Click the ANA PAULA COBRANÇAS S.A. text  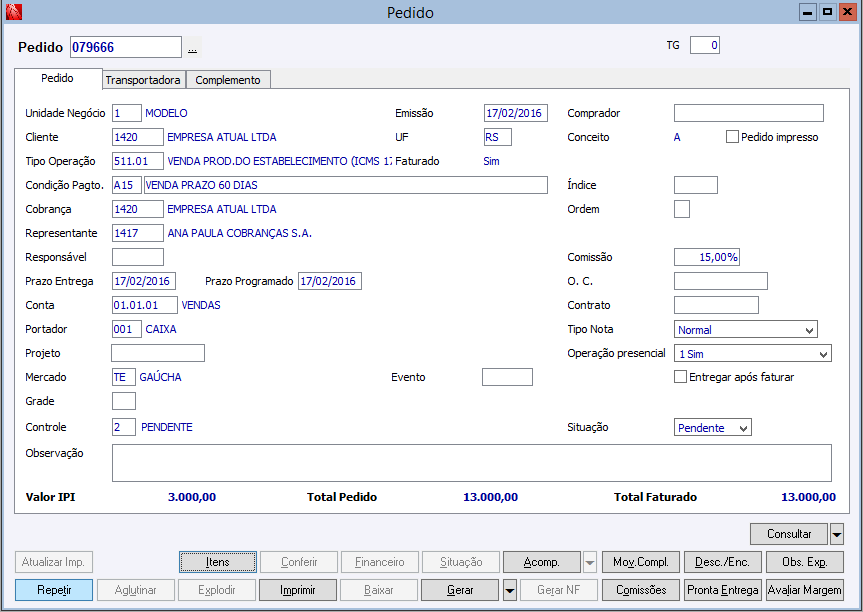239,233
